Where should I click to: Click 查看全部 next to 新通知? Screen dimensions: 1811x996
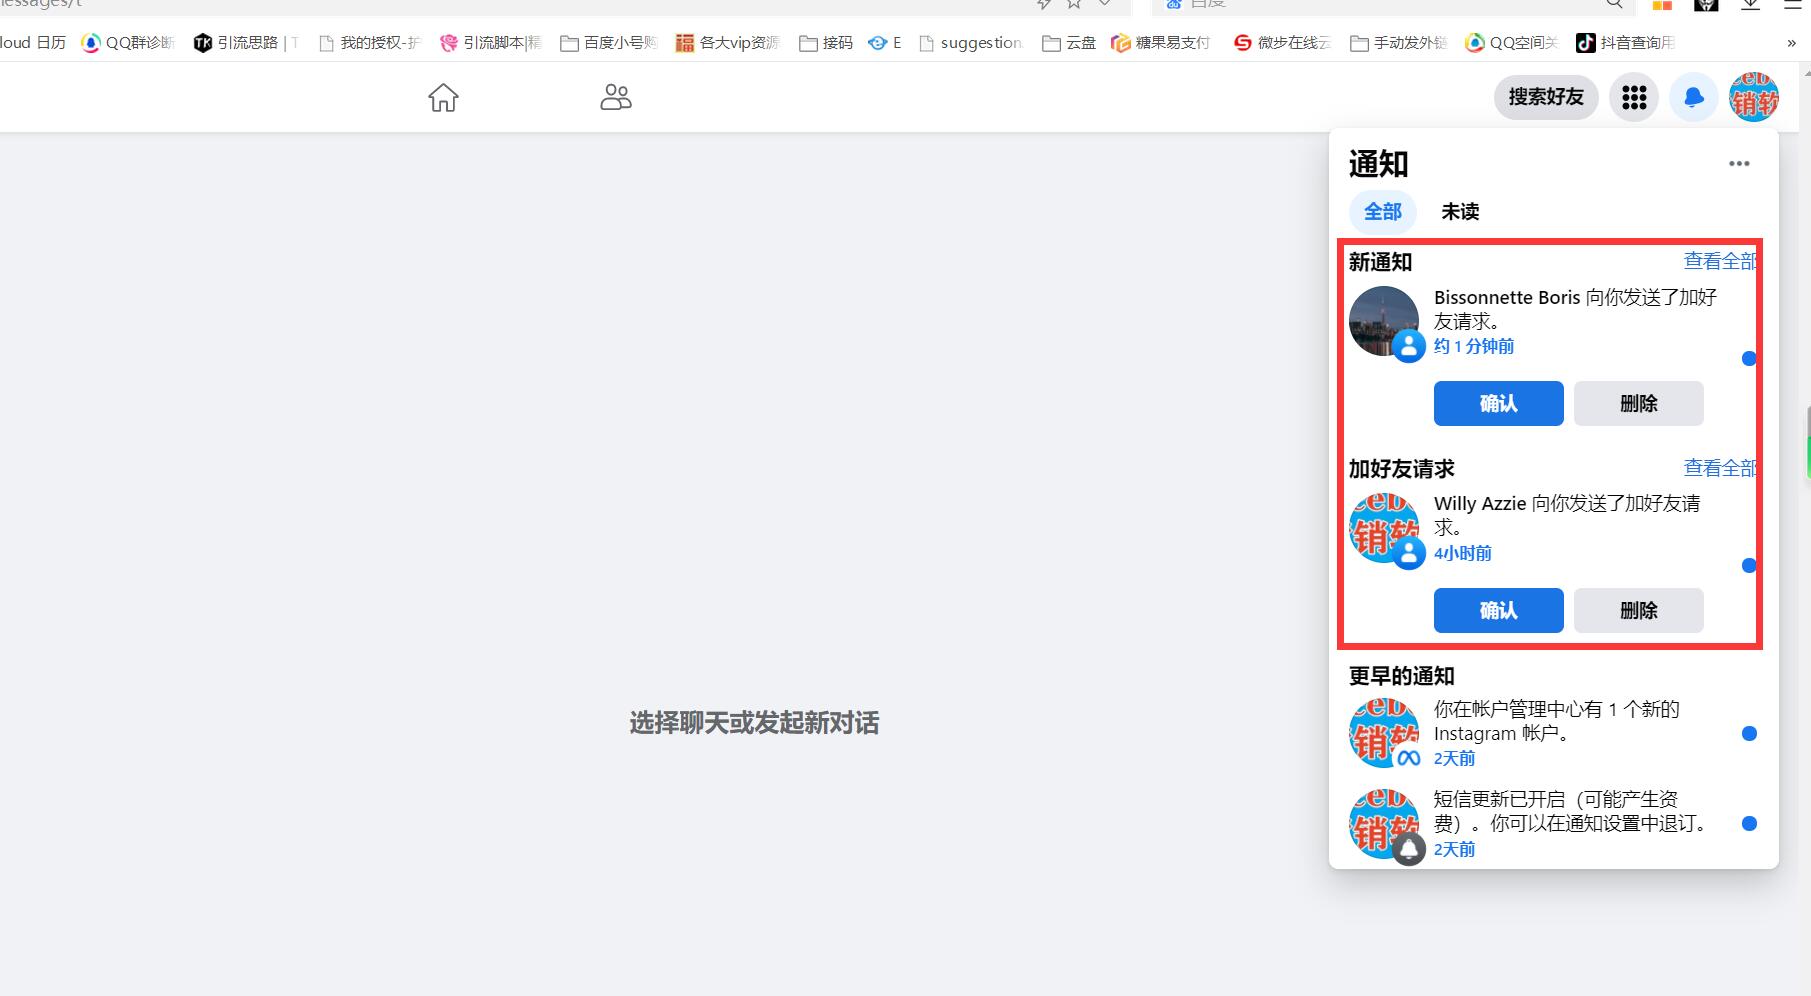click(x=1719, y=262)
